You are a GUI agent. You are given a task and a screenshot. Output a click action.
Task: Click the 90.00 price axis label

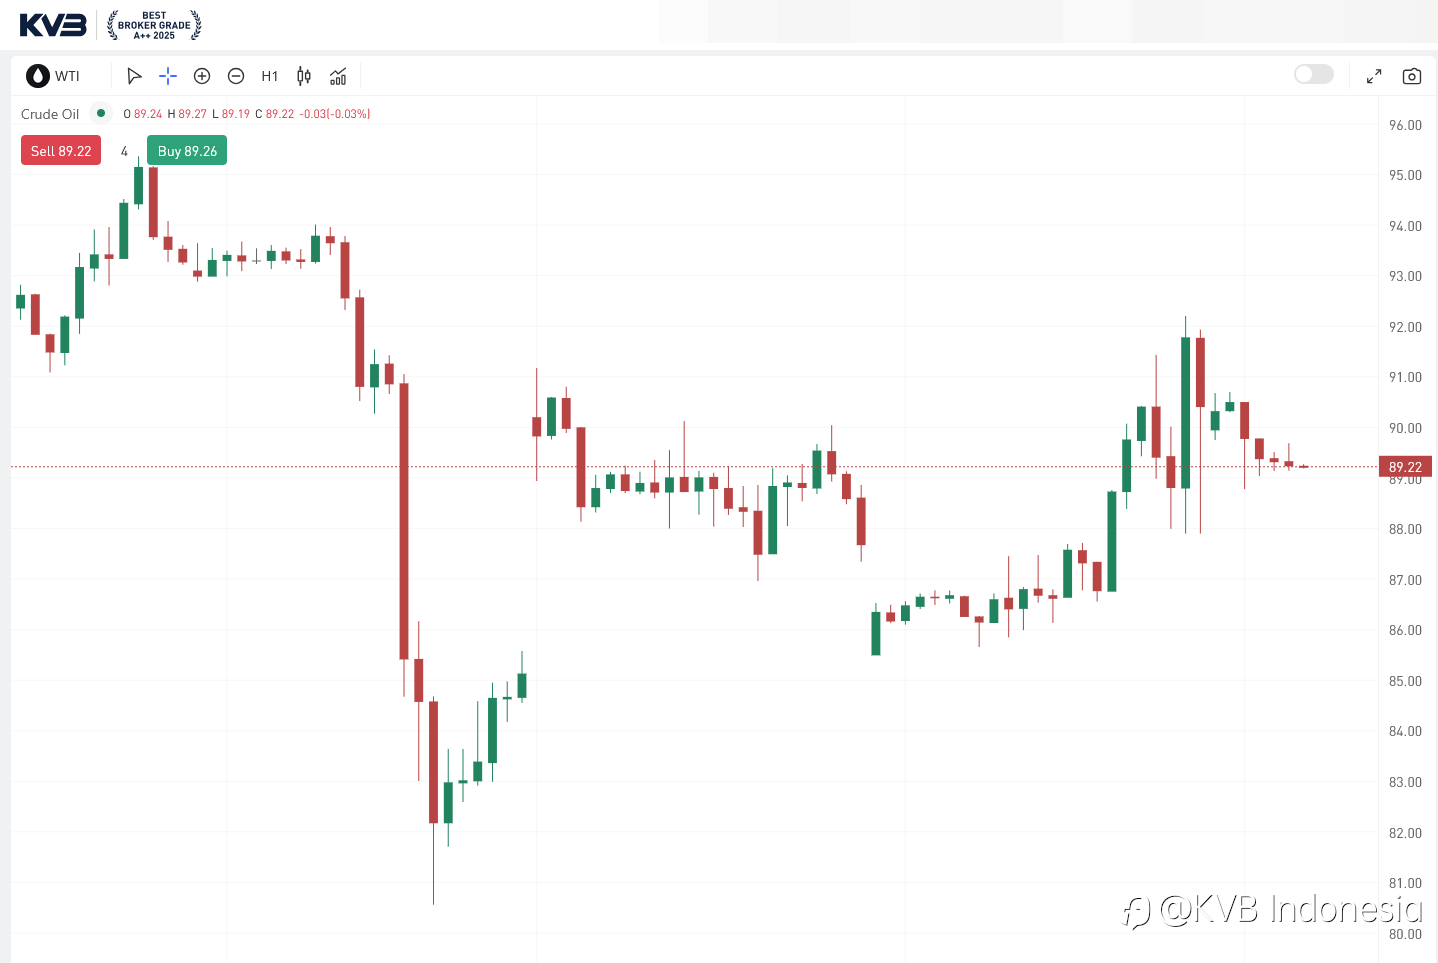[1405, 428]
